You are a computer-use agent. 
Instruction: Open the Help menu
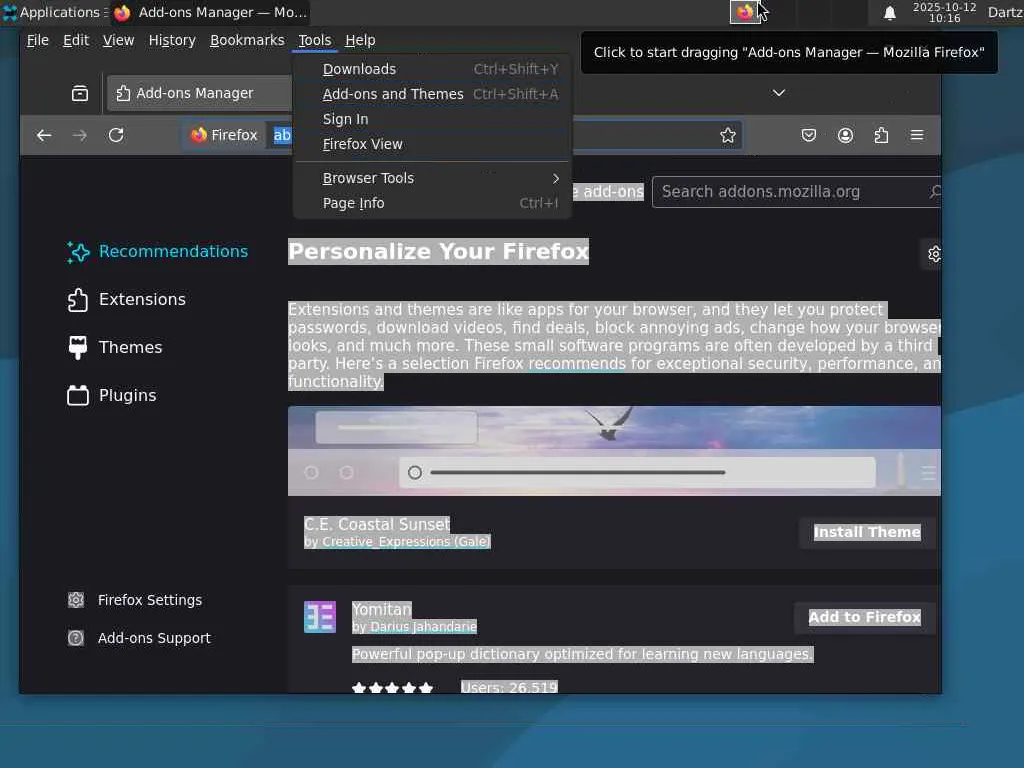(x=360, y=40)
